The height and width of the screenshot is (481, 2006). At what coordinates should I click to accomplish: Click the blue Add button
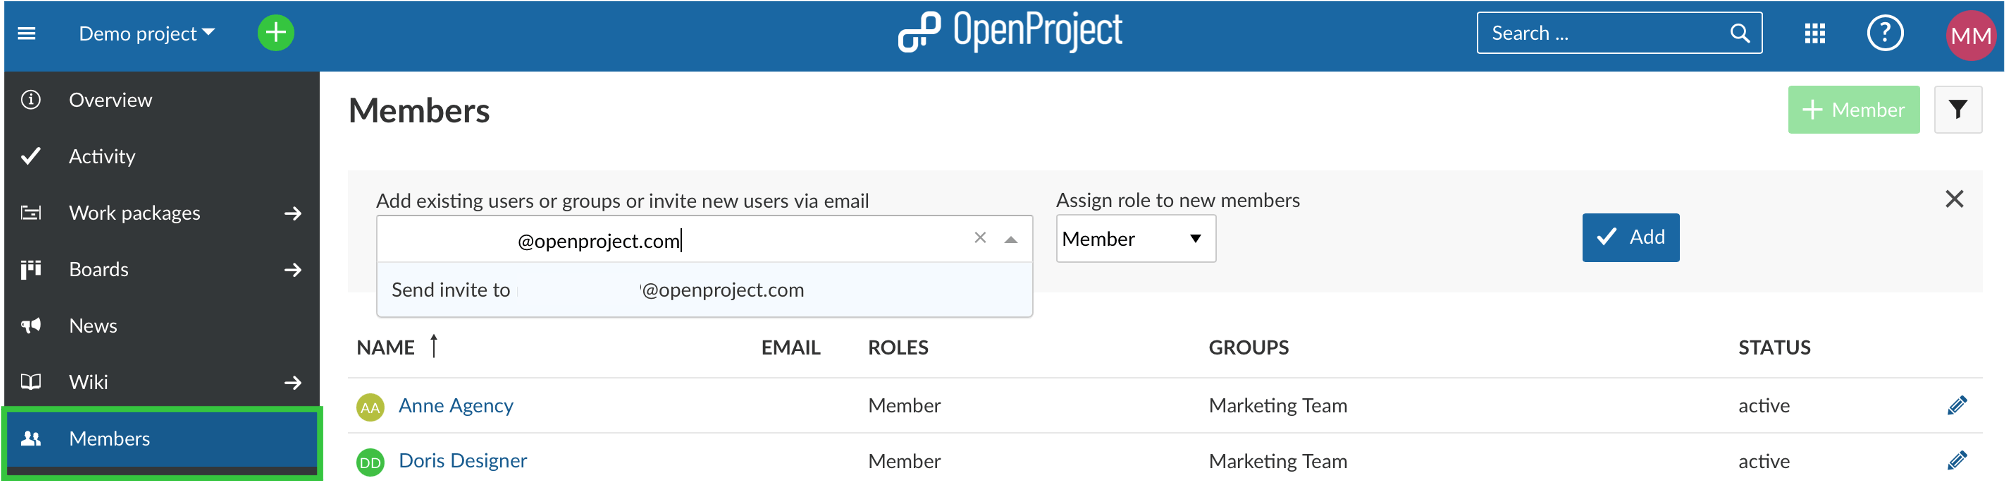[x=1630, y=237]
